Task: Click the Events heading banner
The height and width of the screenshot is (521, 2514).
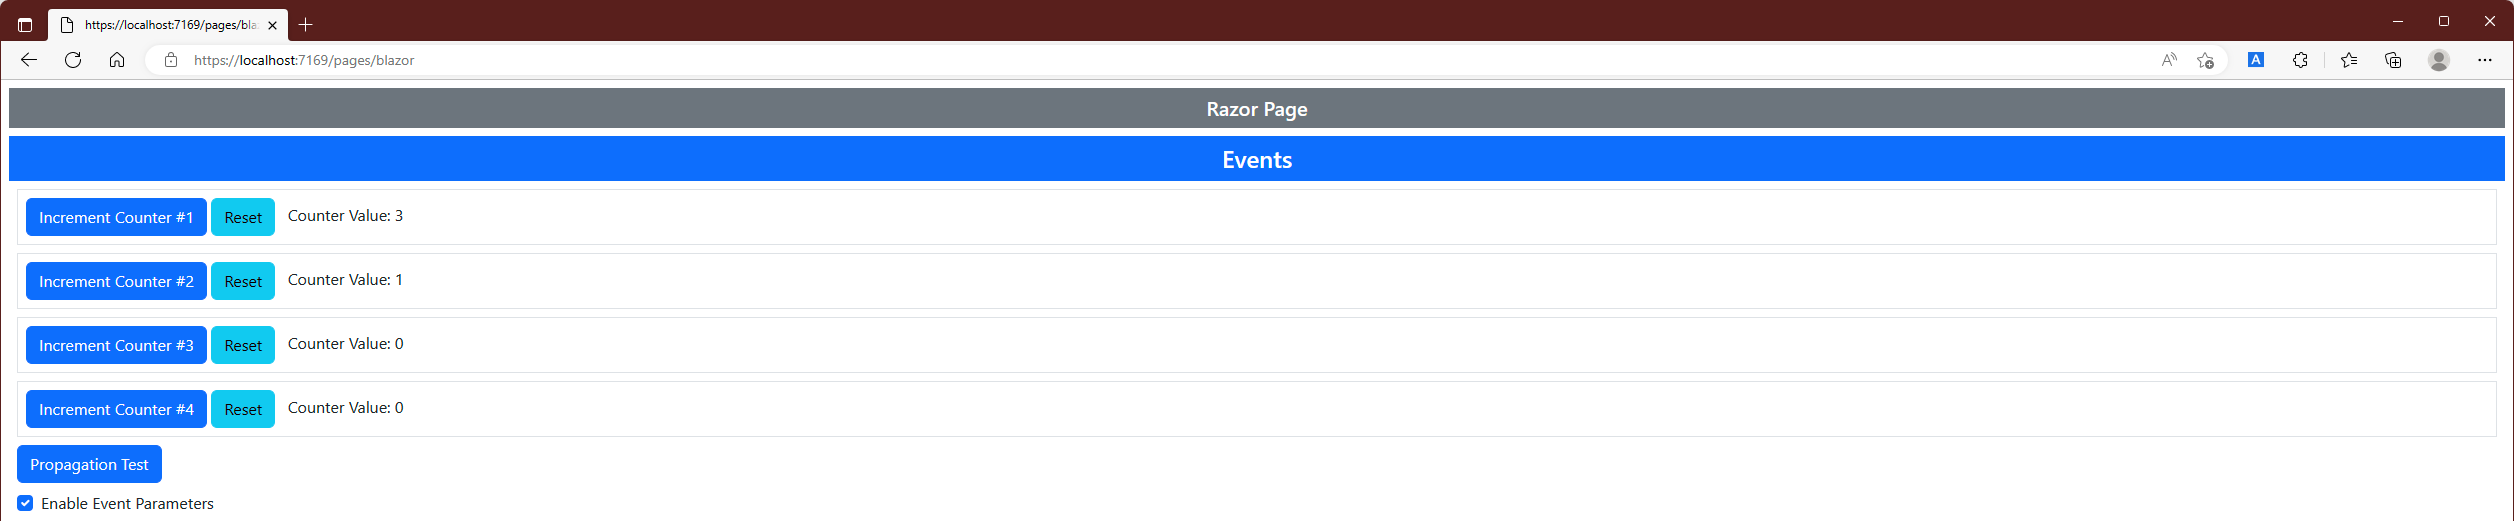Action: pos(1257,159)
